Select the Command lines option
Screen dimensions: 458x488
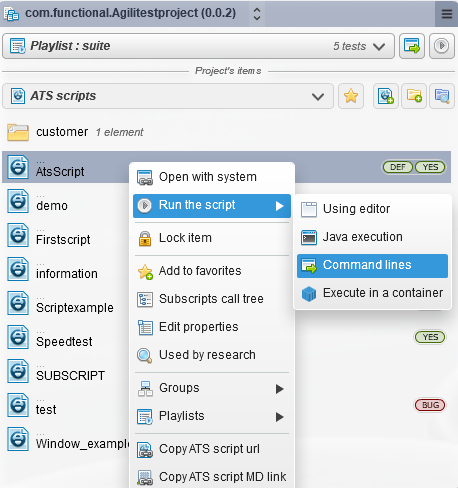point(372,266)
